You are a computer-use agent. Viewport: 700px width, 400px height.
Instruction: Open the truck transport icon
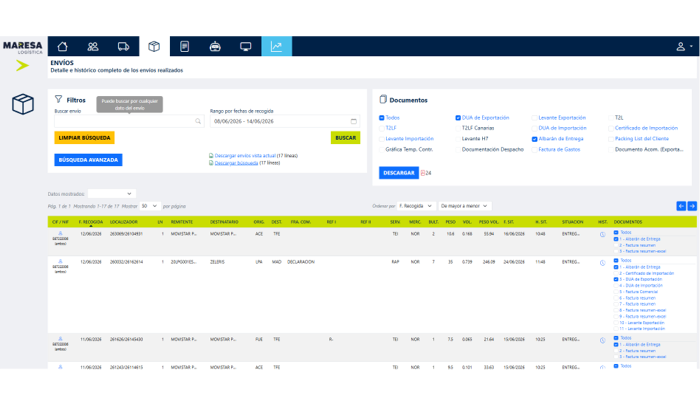click(x=124, y=46)
